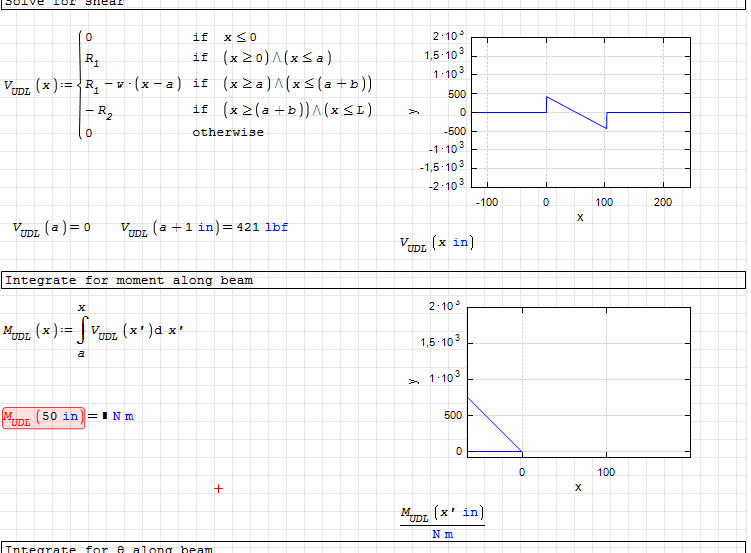Select the 'Solve for shear' heading region
Image resolution: width=751 pixels, height=553 pixels.
coord(66,3)
